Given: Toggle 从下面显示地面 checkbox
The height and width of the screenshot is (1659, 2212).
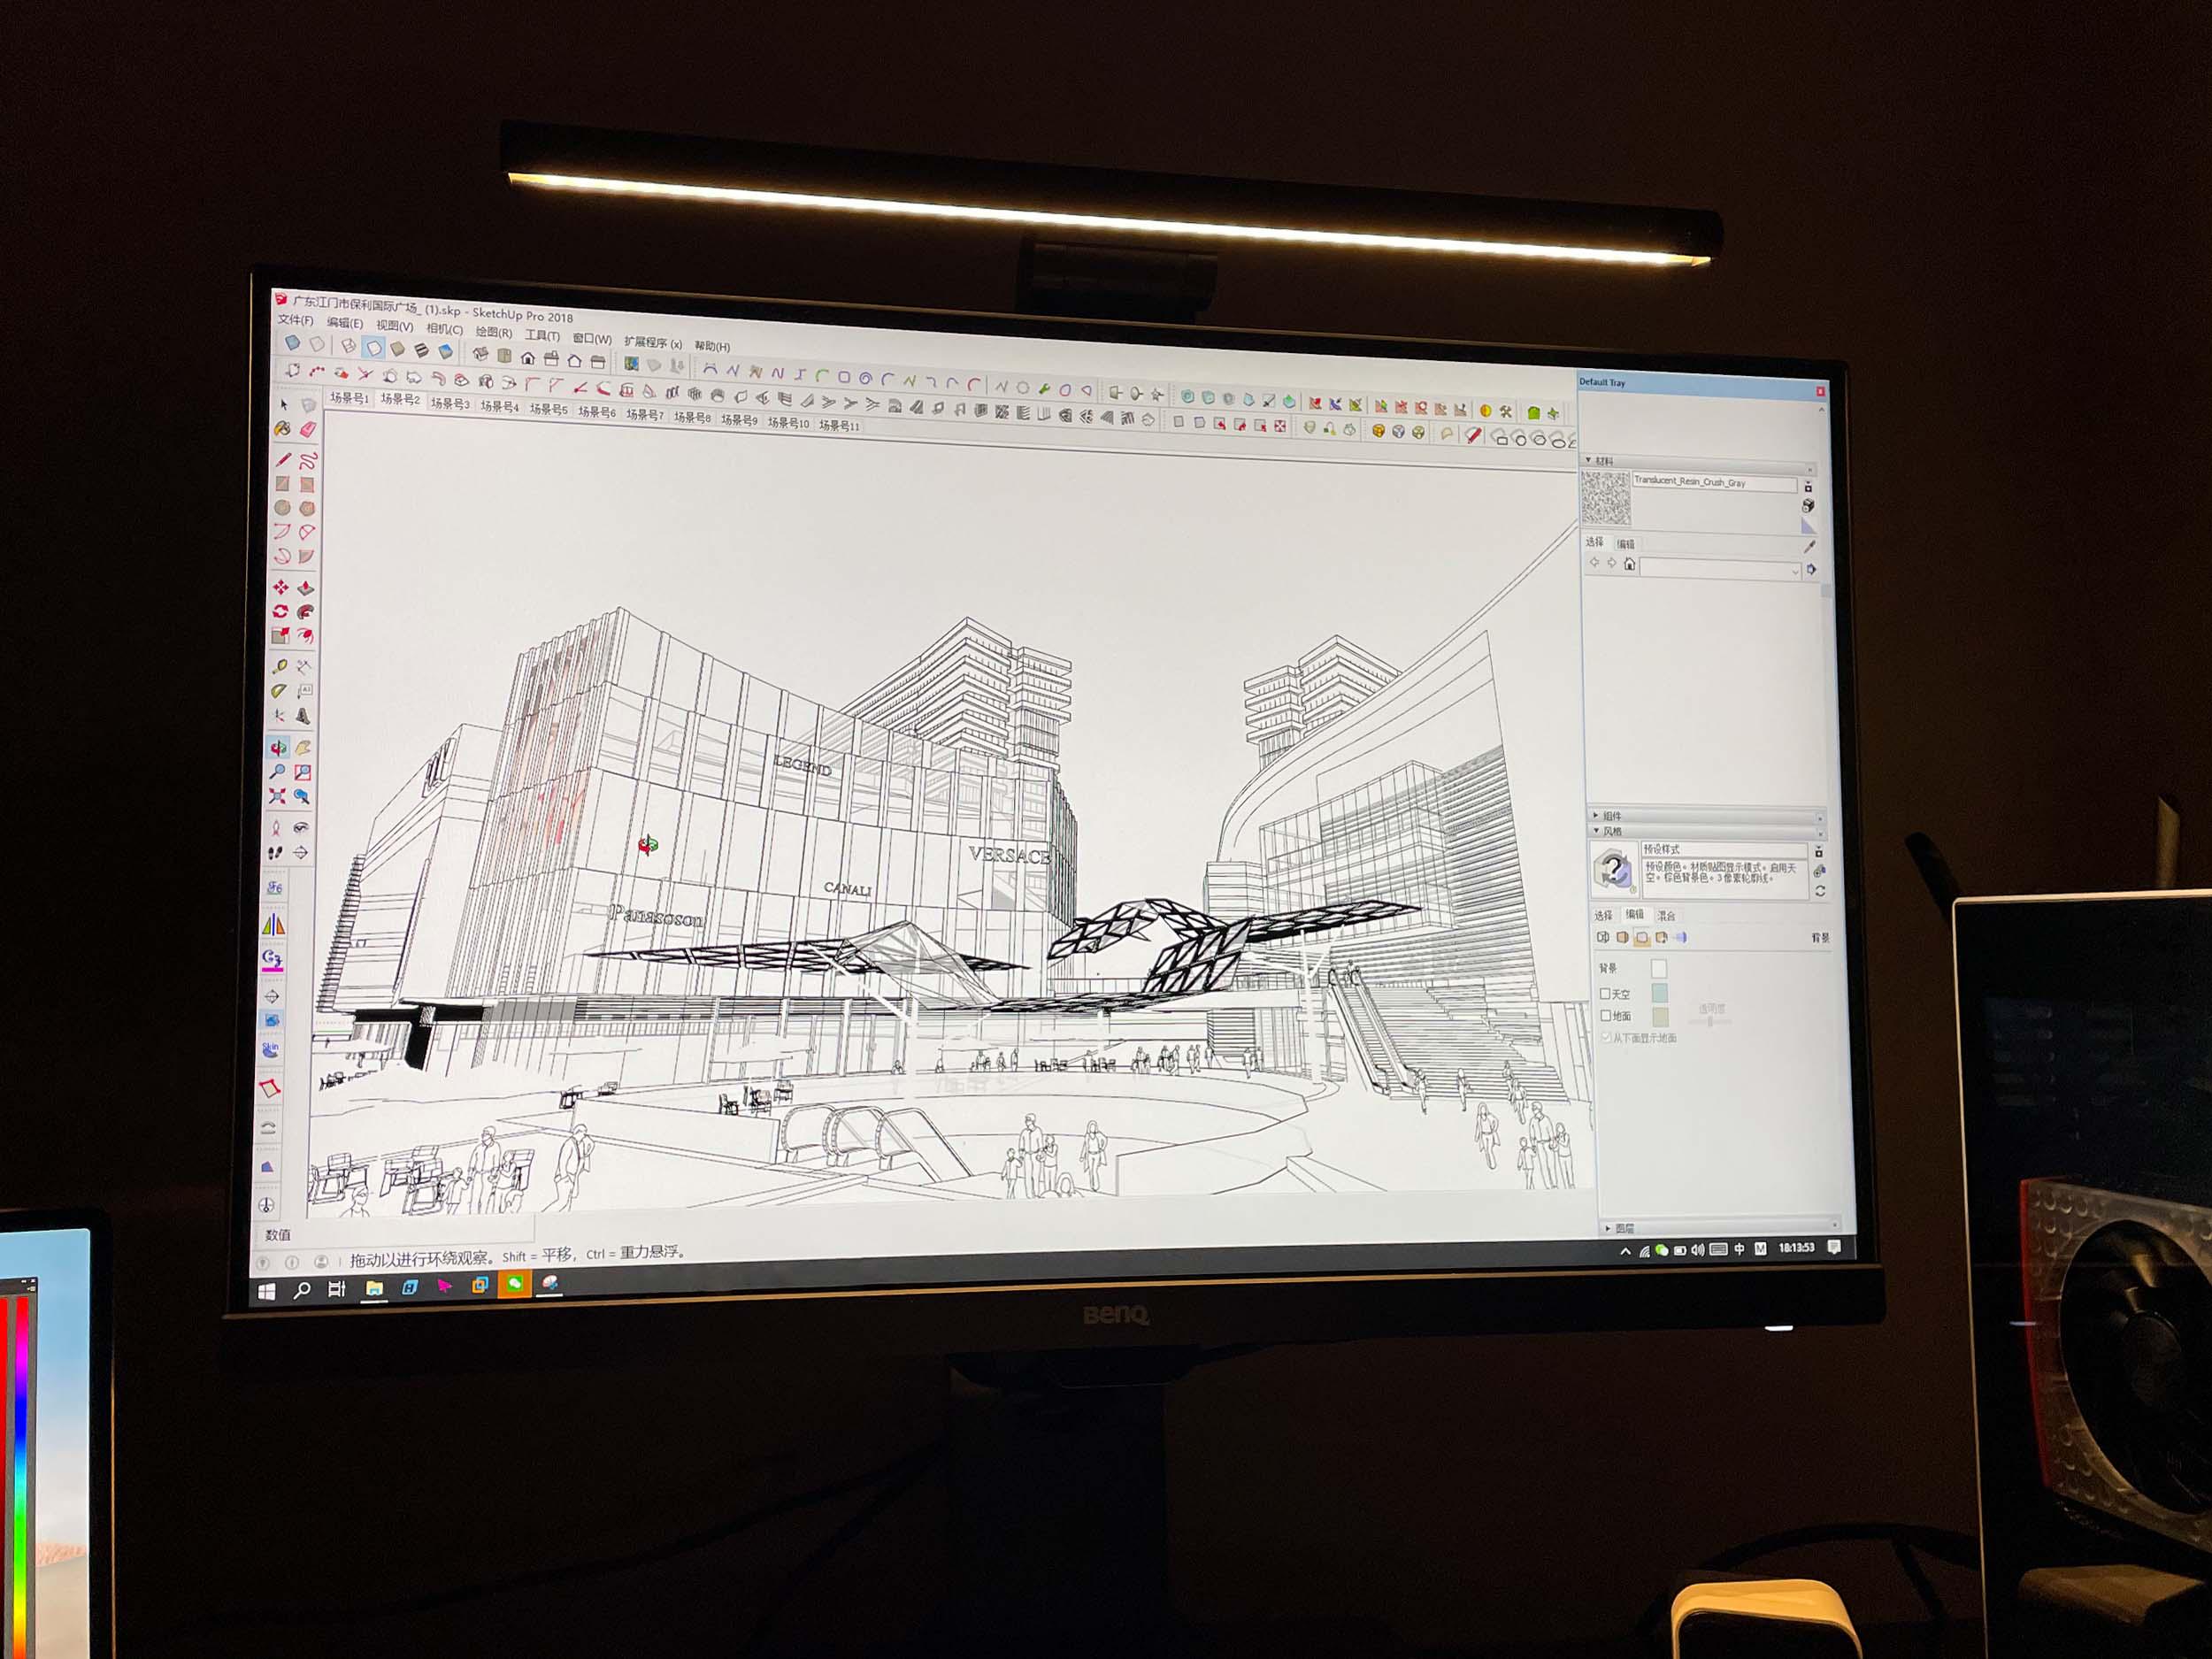Looking at the screenshot, I should (1606, 1038).
